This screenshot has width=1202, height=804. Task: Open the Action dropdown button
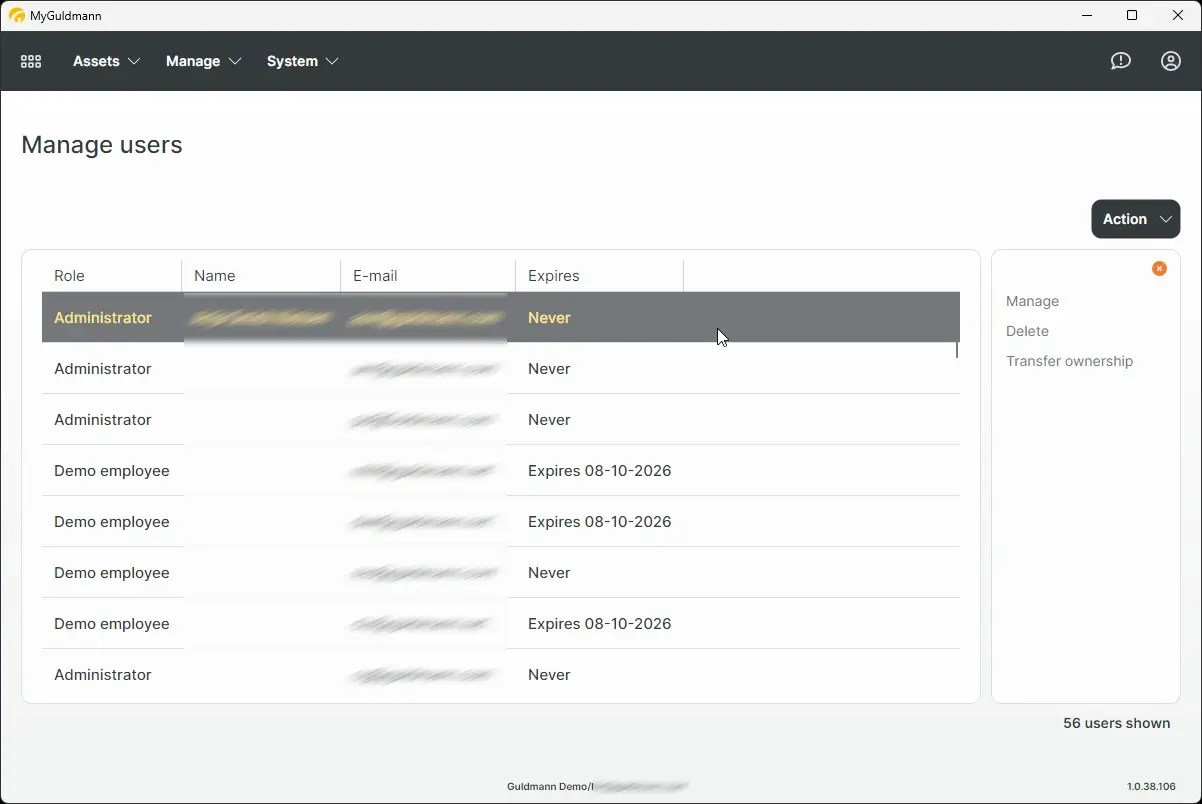tap(1135, 219)
